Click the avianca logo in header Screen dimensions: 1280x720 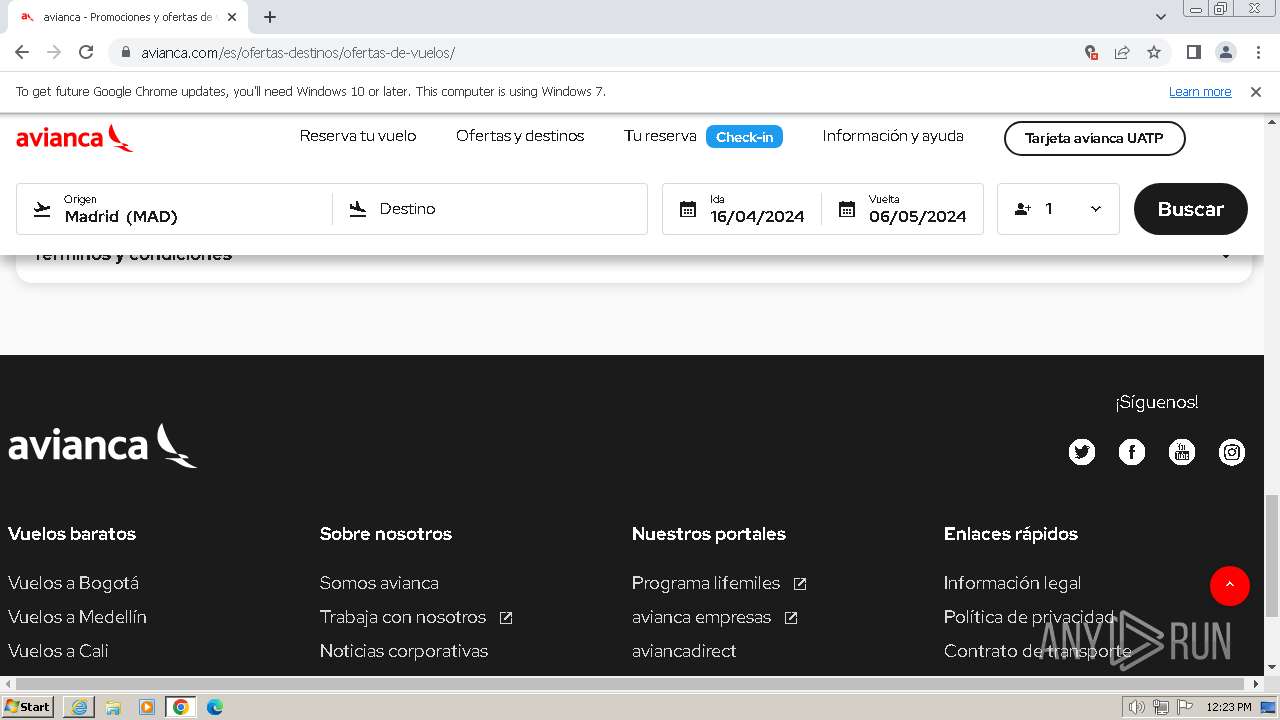pyautogui.click(x=74, y=138)
